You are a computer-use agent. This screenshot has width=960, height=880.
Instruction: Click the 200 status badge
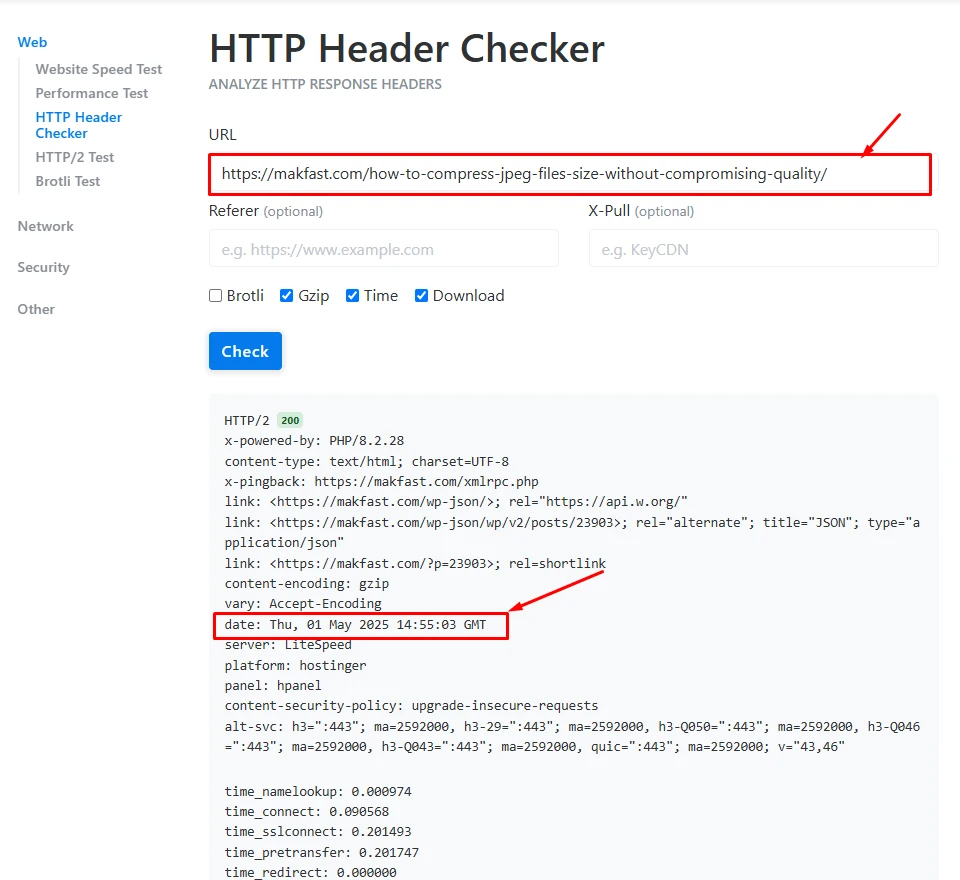coord(290,421)
